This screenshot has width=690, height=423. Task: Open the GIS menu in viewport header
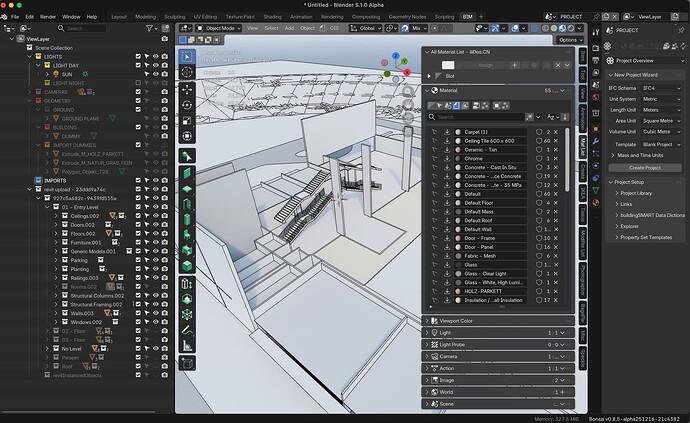334,28
